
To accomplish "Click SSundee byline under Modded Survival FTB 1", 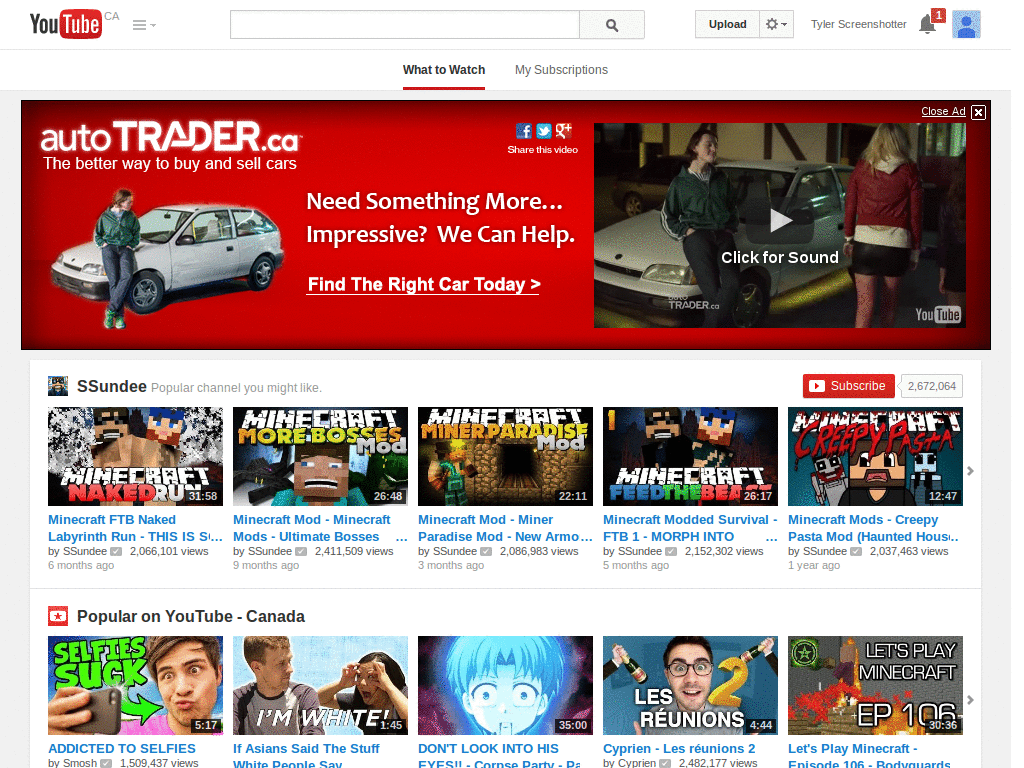I will click(x=639, y=551).
